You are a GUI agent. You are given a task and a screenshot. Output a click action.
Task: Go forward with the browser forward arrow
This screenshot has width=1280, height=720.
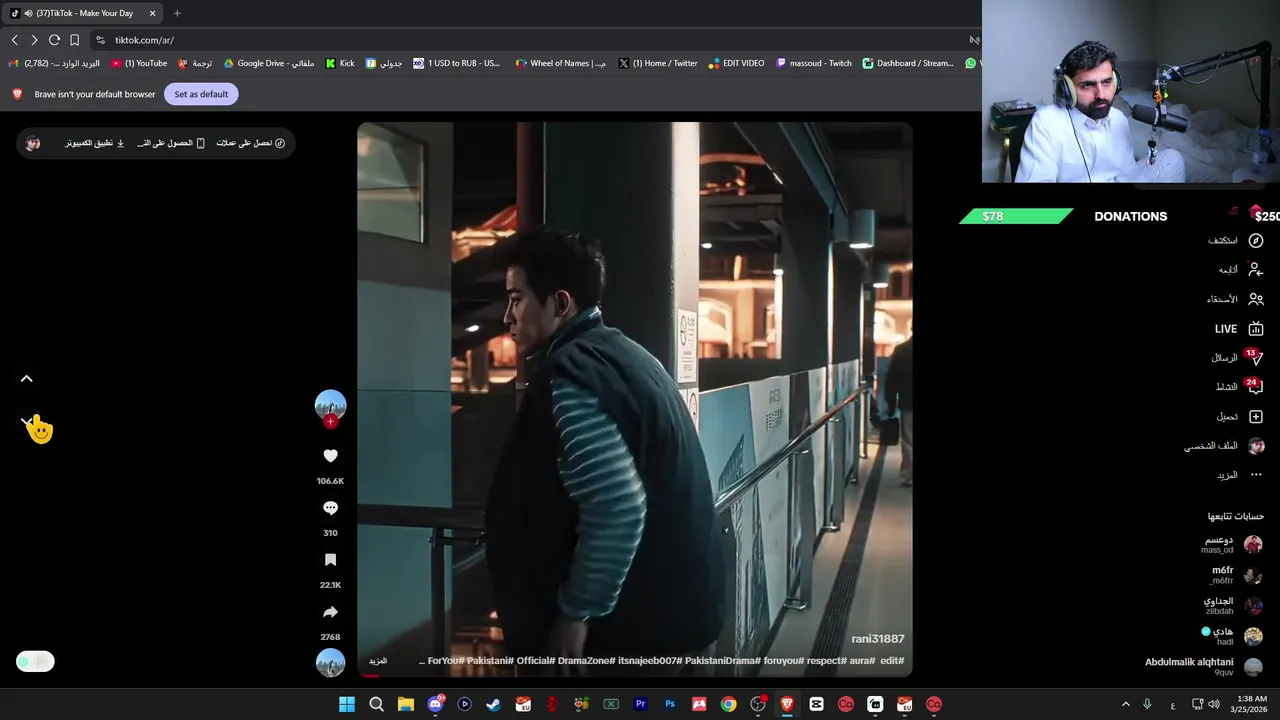coord(34,40)
